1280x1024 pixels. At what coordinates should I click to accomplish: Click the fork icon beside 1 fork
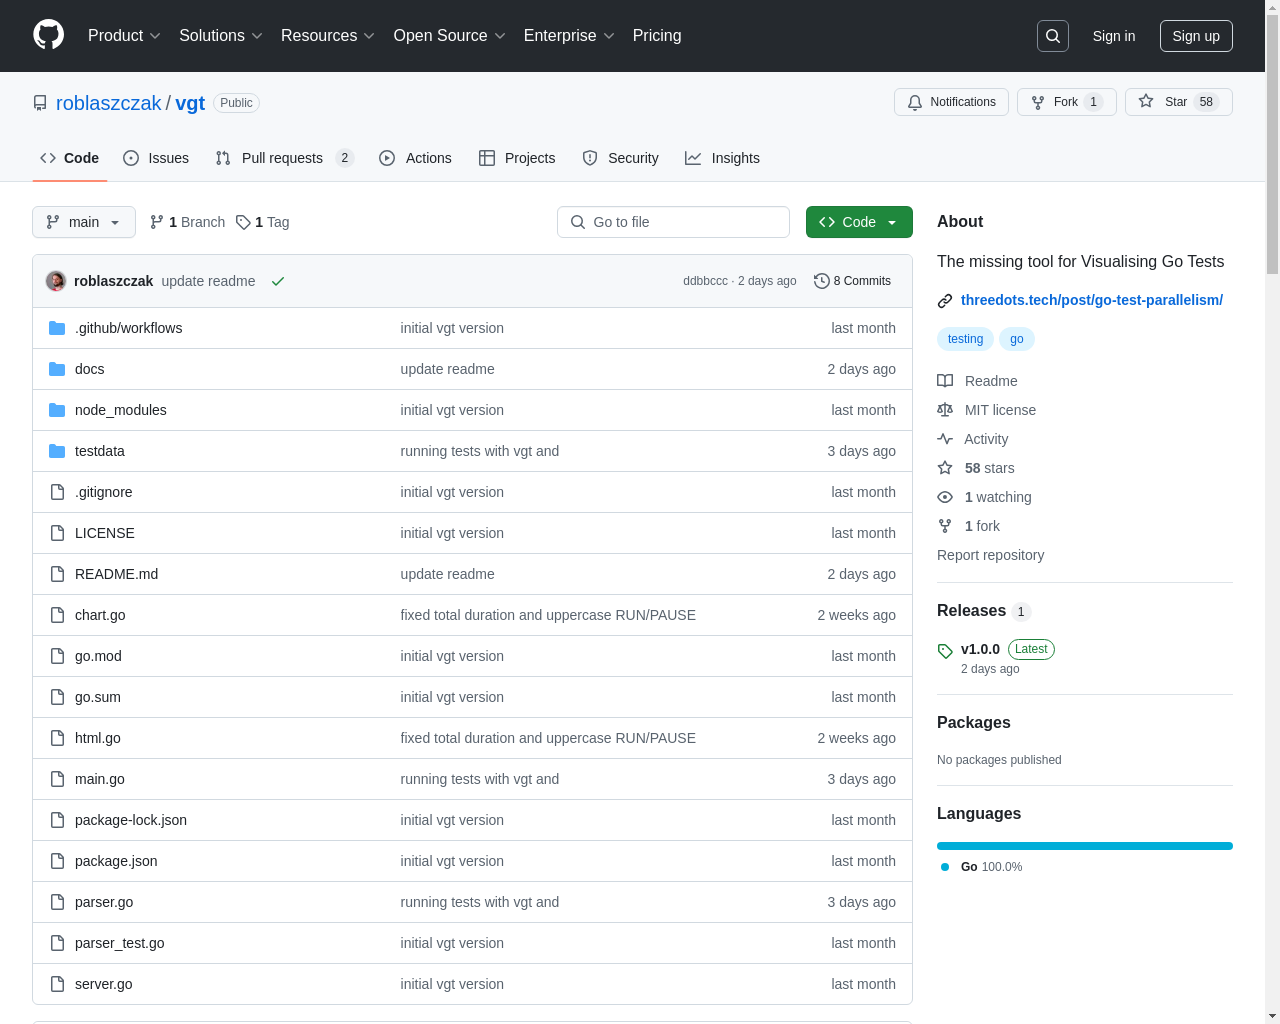pos(945,526)
